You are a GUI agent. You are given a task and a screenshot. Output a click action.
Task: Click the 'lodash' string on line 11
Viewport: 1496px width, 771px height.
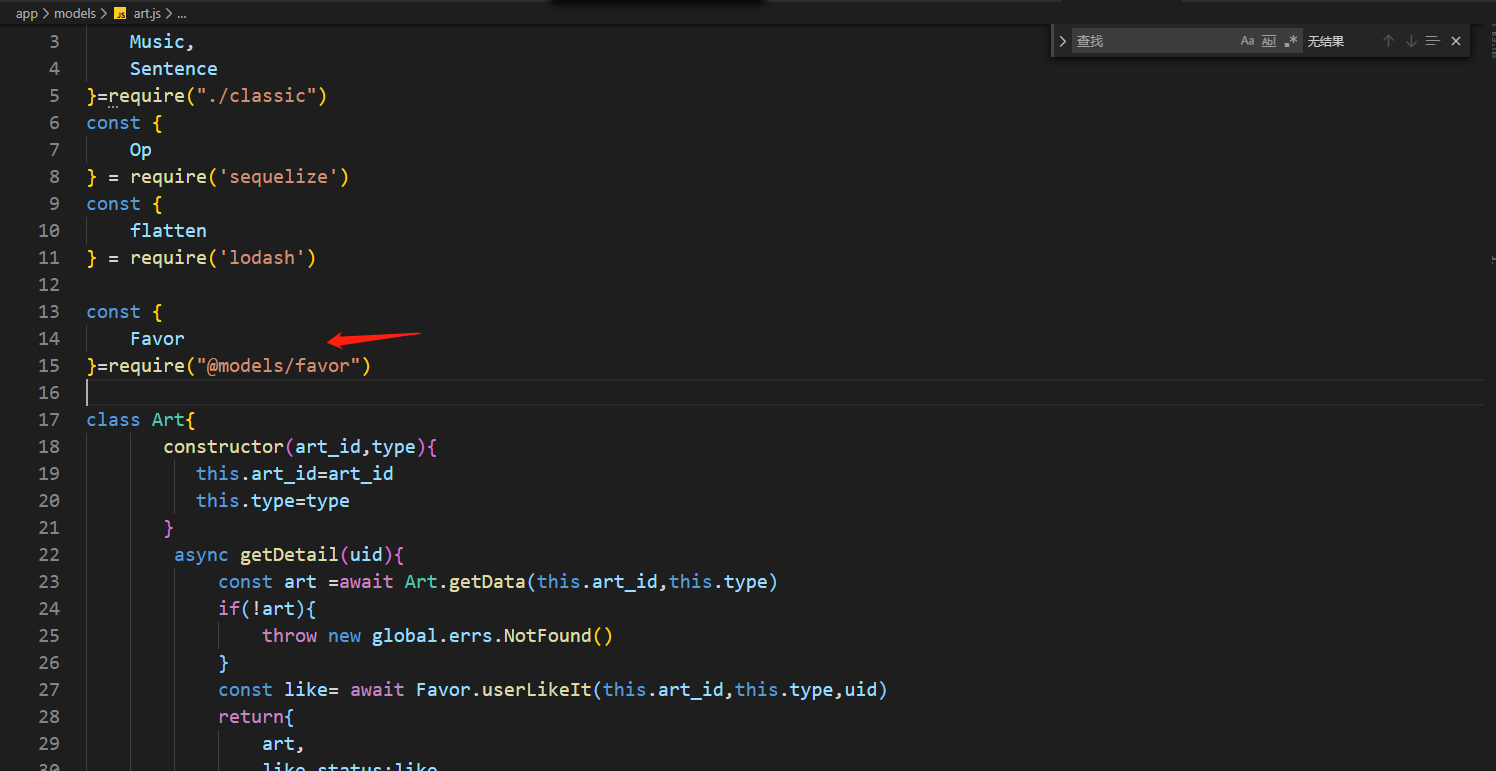(x=262, y=257)
